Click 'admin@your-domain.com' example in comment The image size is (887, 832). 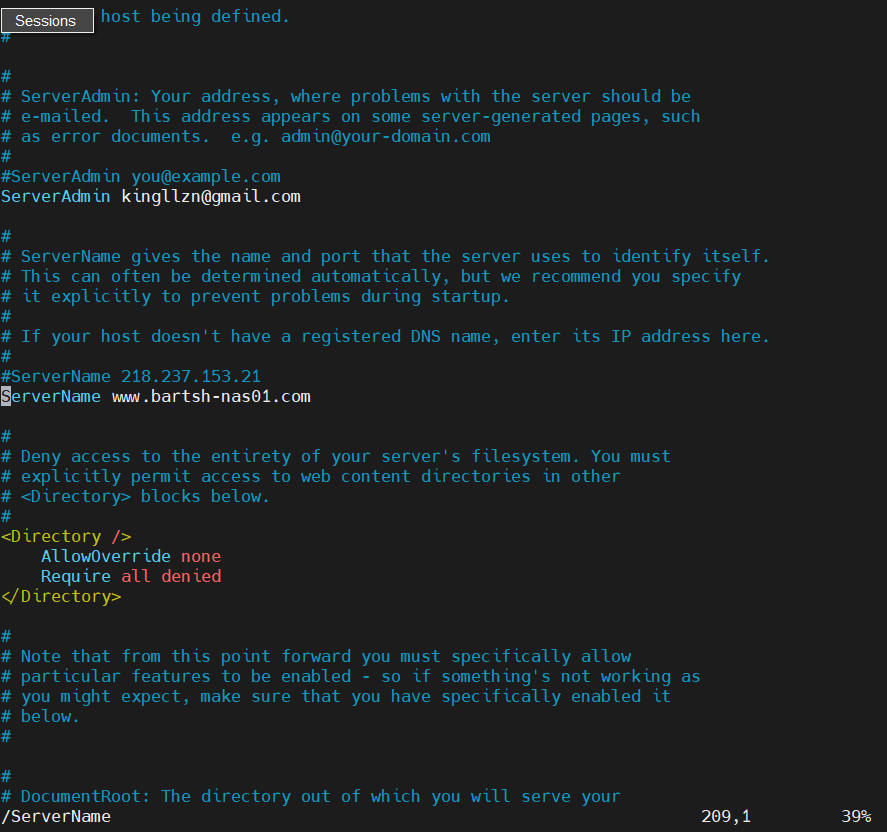pyautogui.click(x=386, y=137)
